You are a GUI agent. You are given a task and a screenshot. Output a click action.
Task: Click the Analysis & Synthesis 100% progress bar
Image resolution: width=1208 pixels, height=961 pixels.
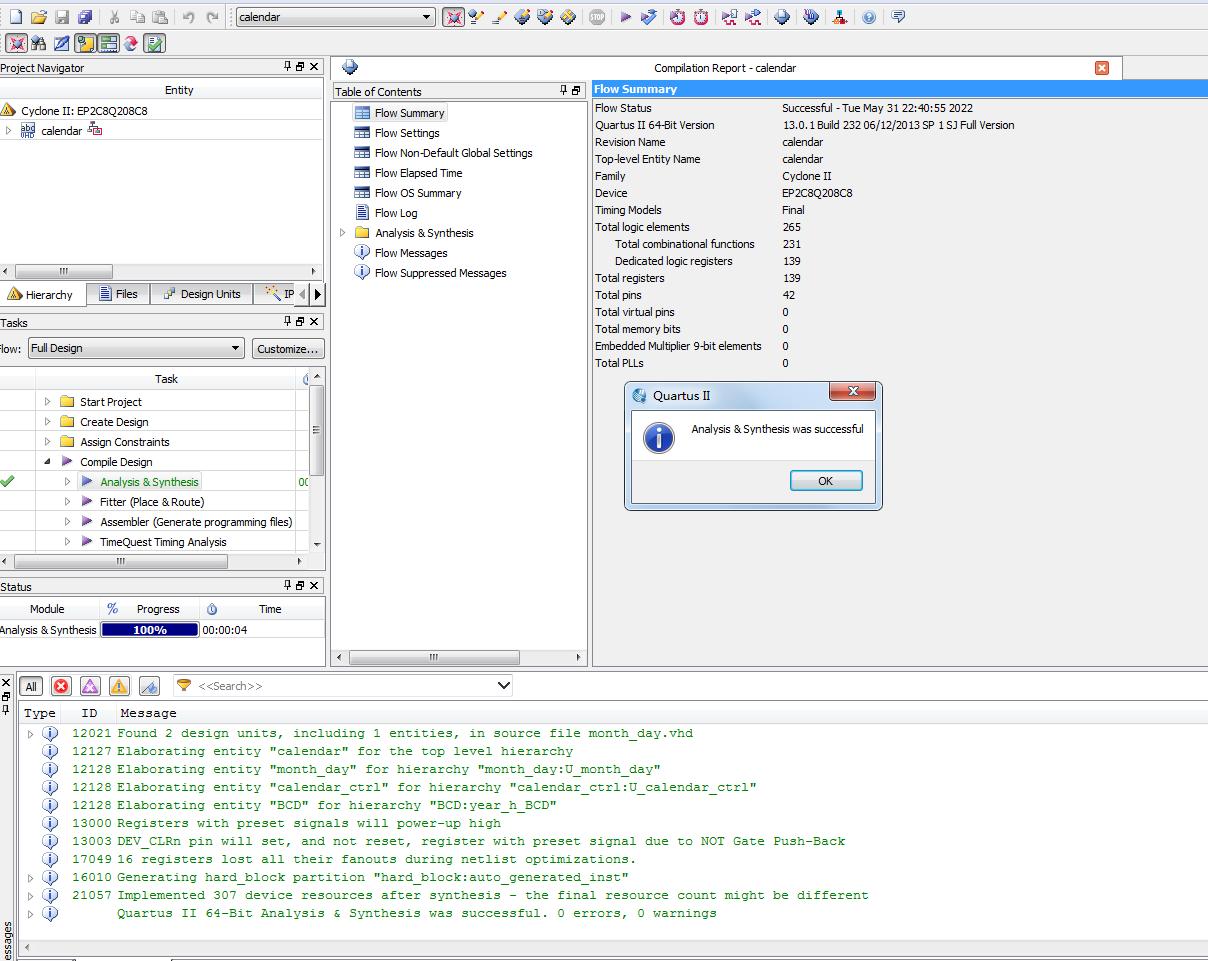149,630
